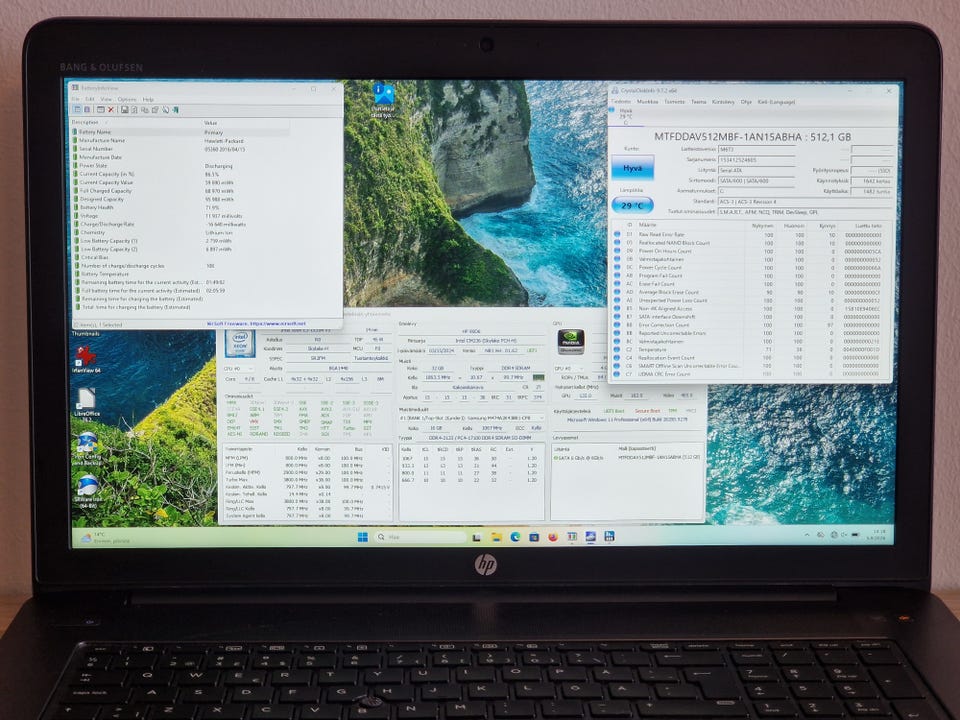
Task: Launch Firefox from the taskbar
Action: click(553, 537)
